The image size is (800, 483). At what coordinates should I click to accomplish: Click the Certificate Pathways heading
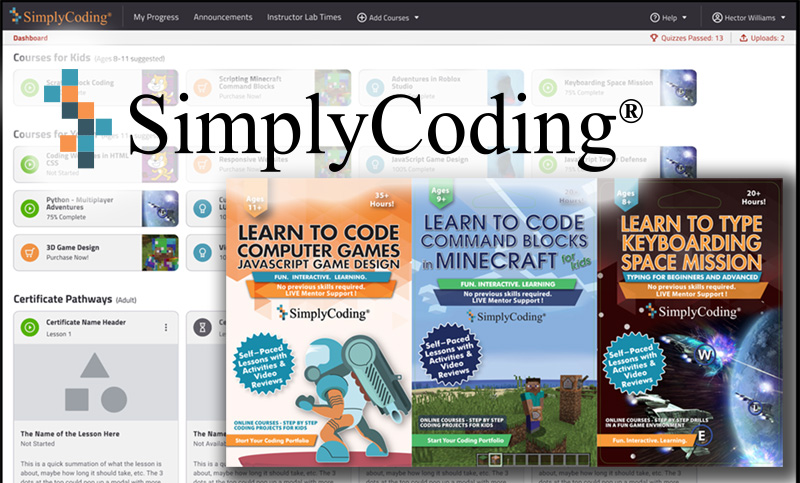[63, 299]
